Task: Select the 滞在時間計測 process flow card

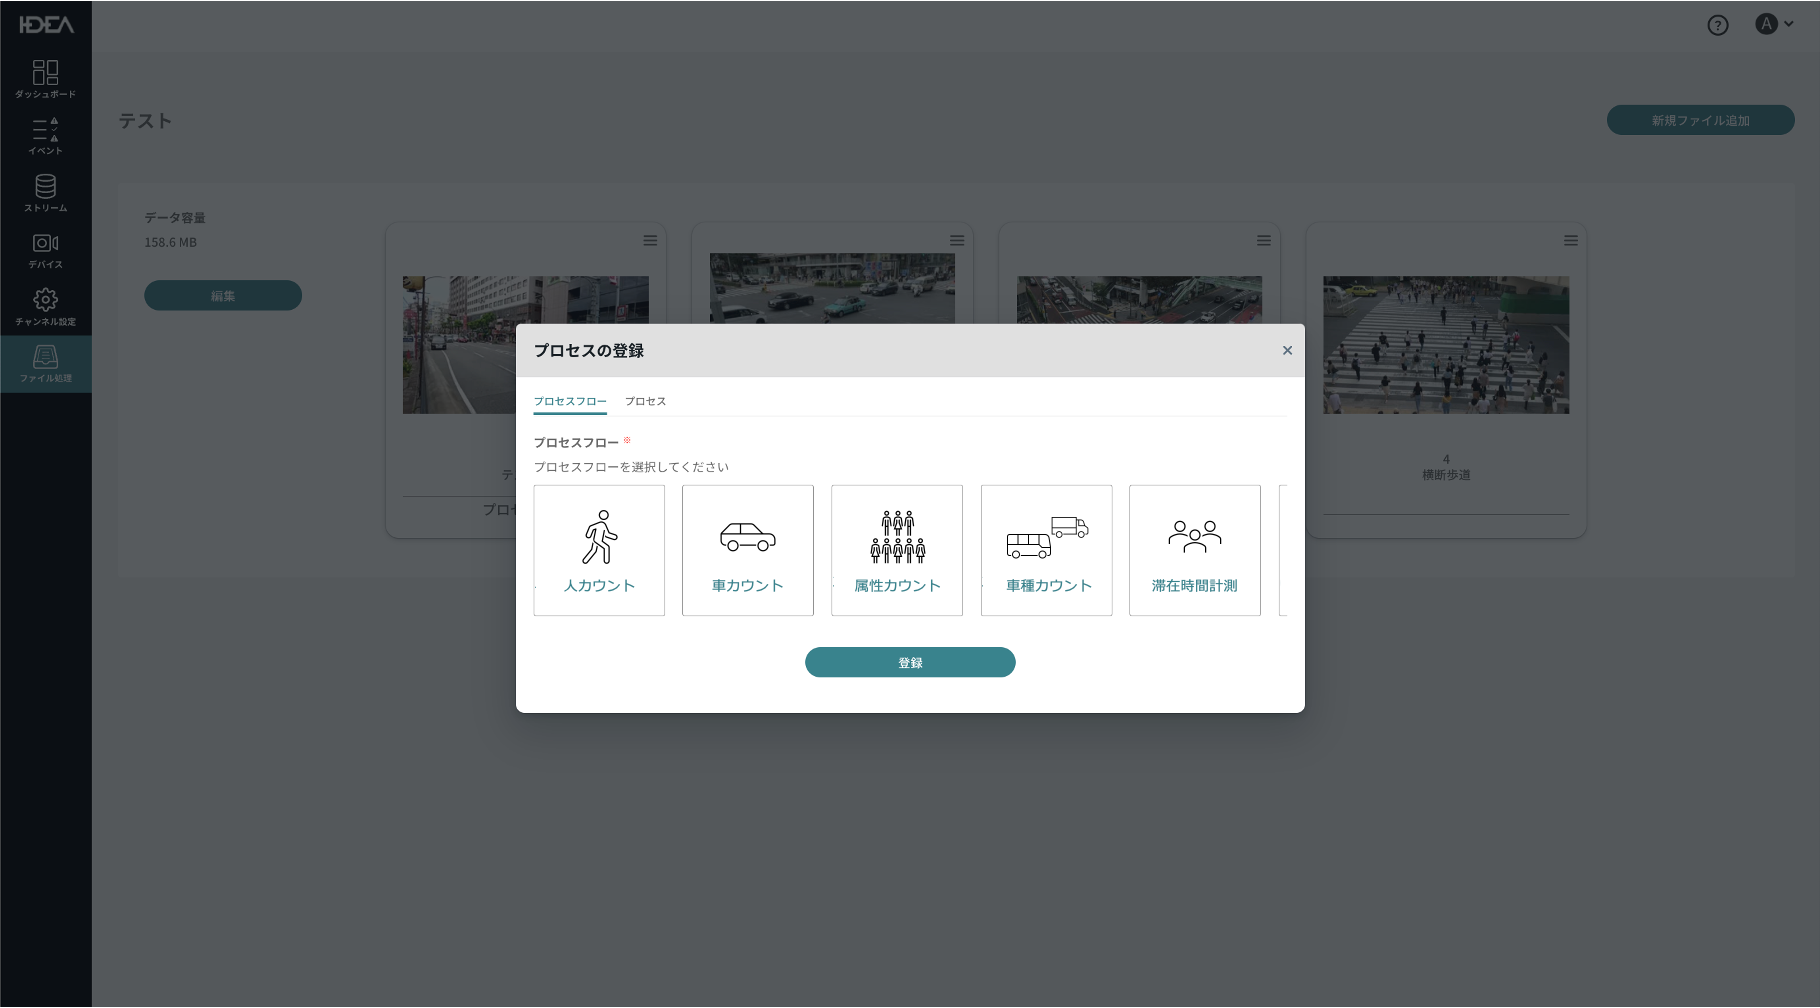Action: click(x=1195, y=550)
